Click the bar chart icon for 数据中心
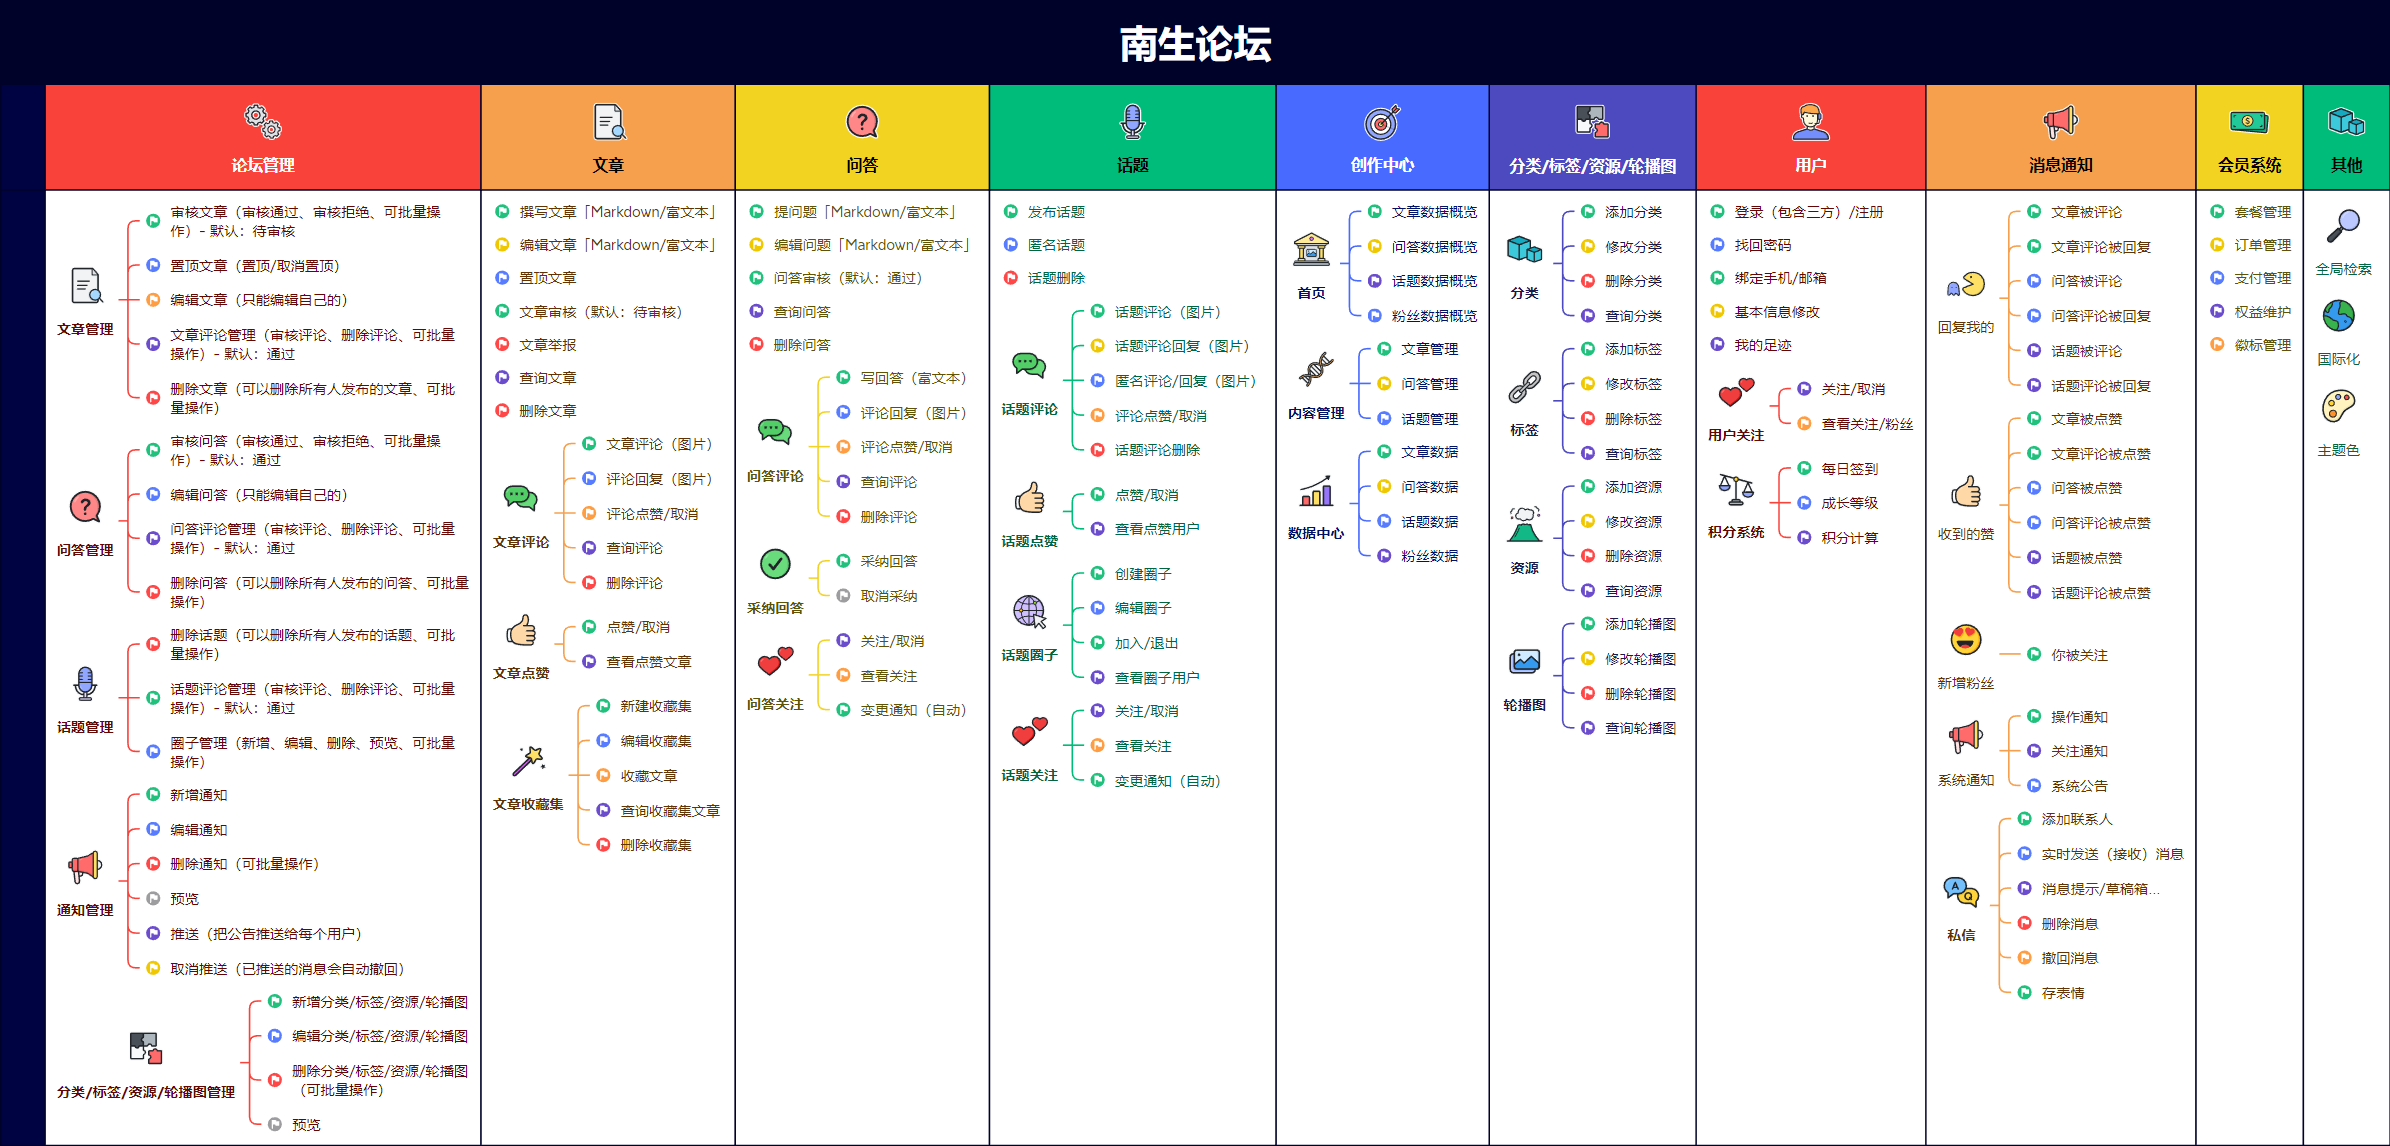Viewport: 2390px width, 1146px height. pos(1316,491)
